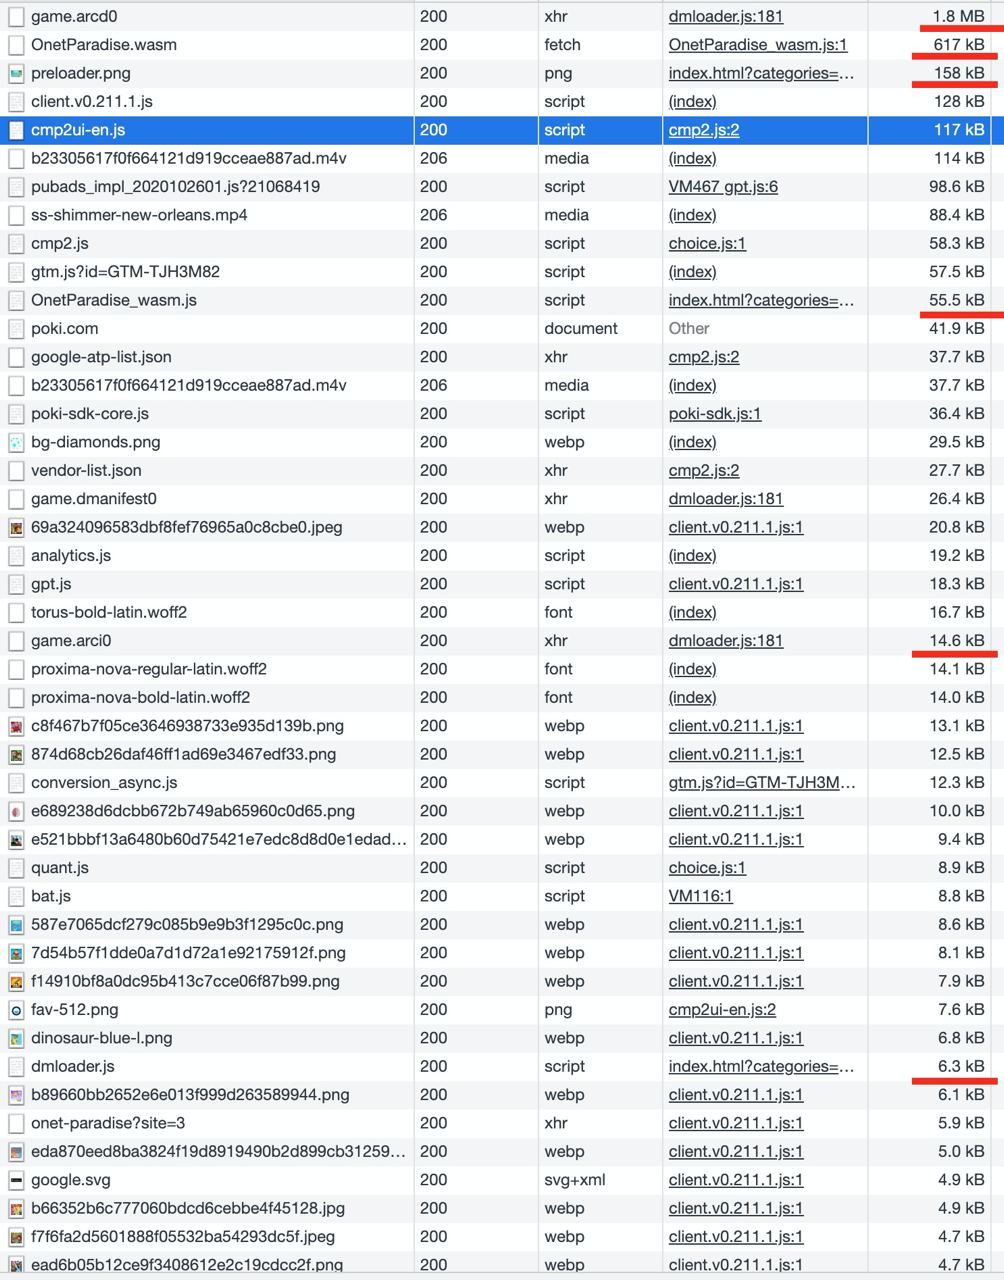Image resolution: width=1004 pixels, height=1280 pixels.
Task: Select the google-atp-list.json request
Action: coord(101,357)
